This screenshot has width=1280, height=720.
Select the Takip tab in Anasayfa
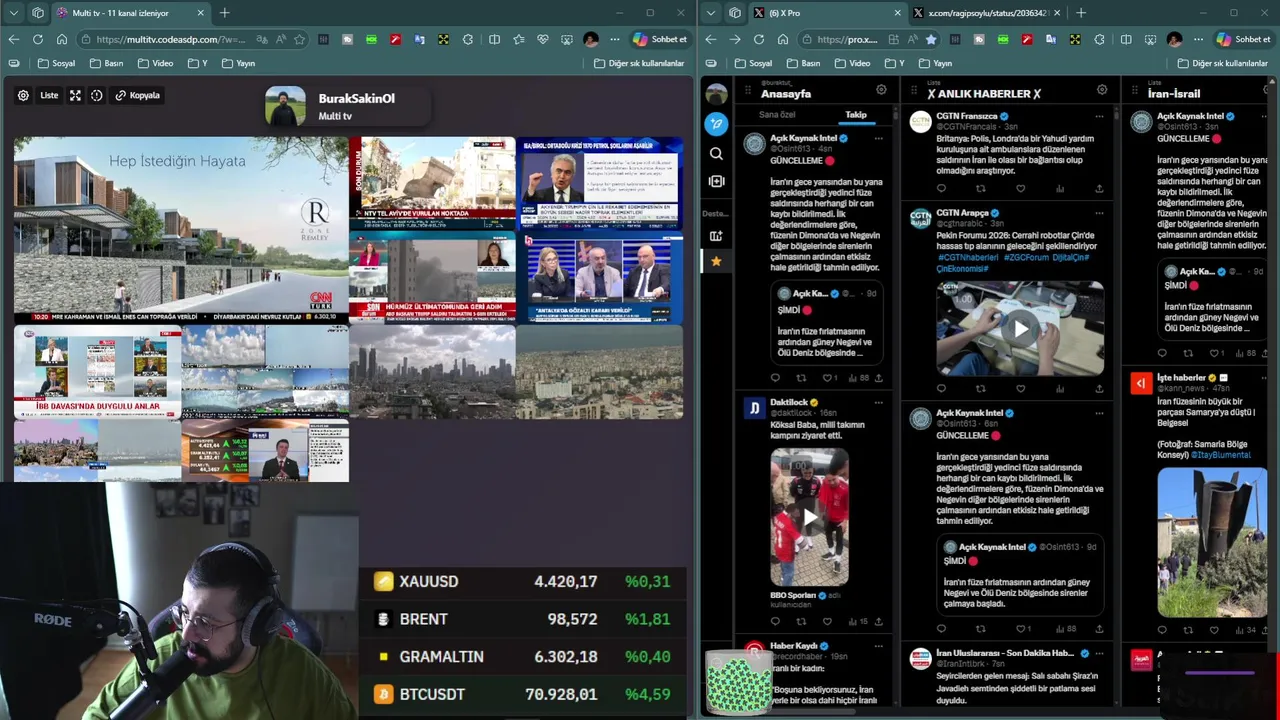tap(856, 114)
